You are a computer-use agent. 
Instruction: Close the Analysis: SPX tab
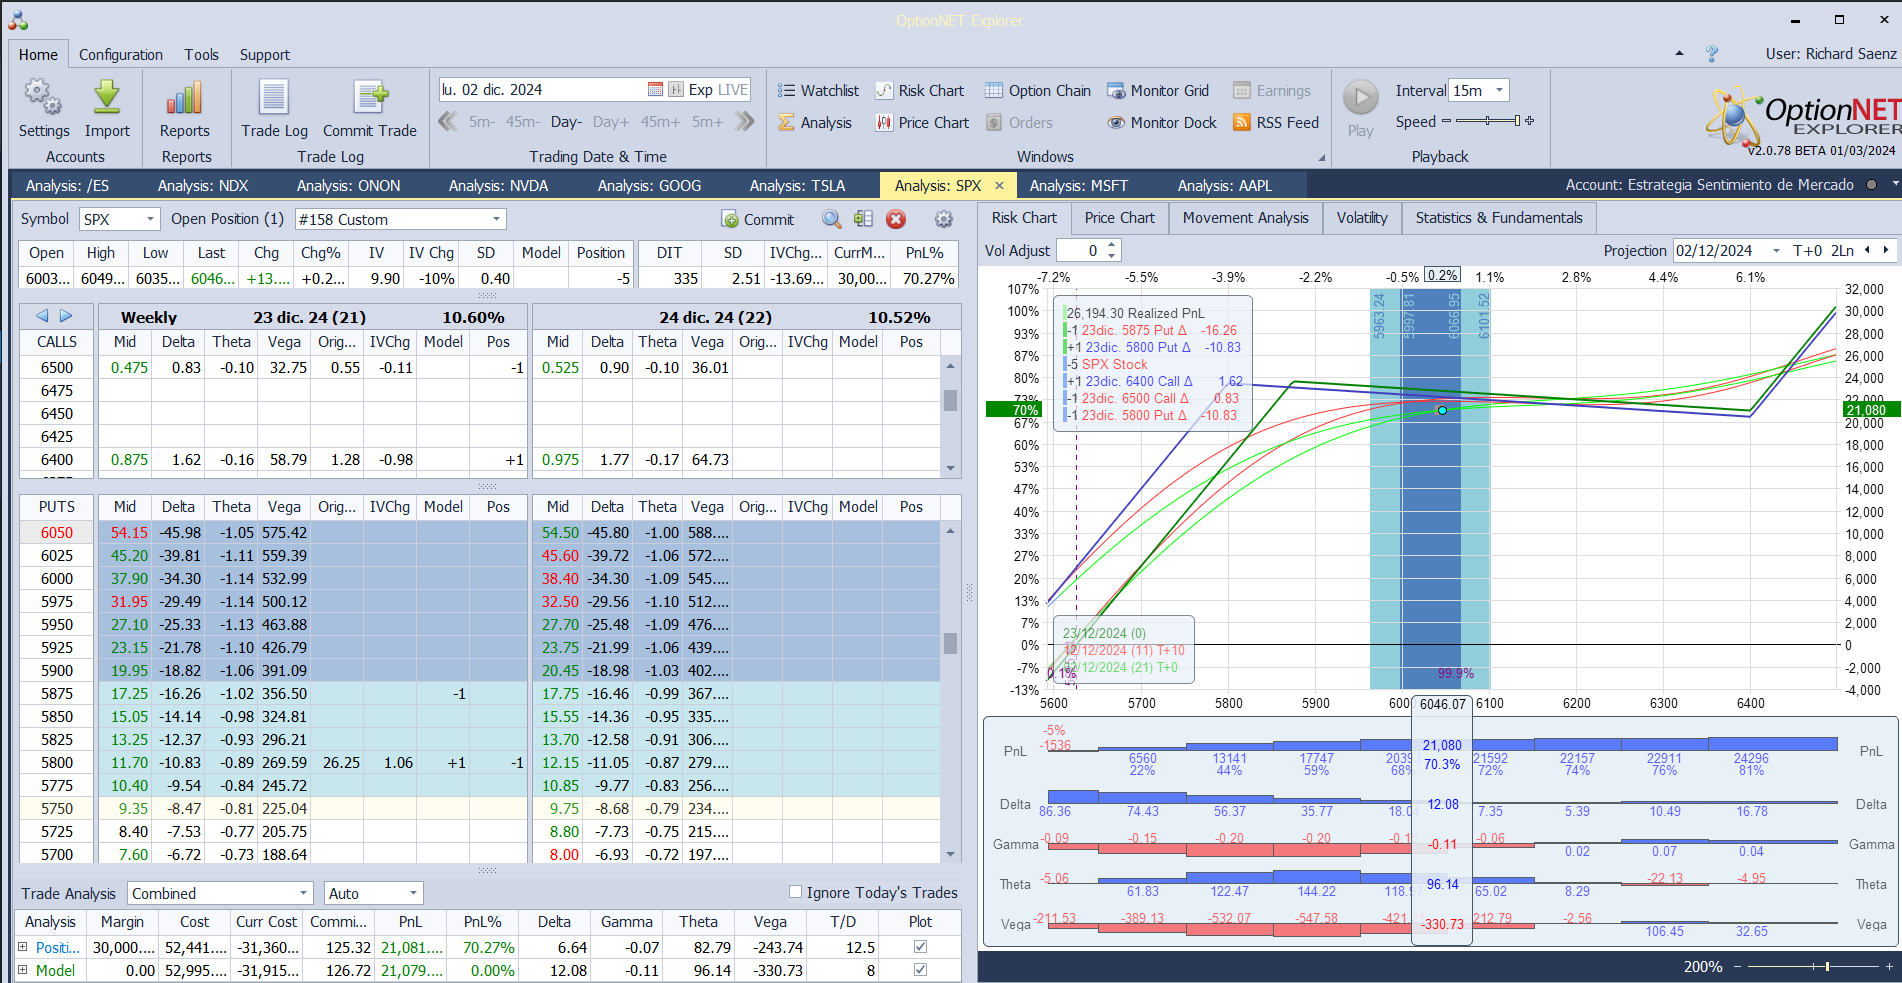pos(999,185)
